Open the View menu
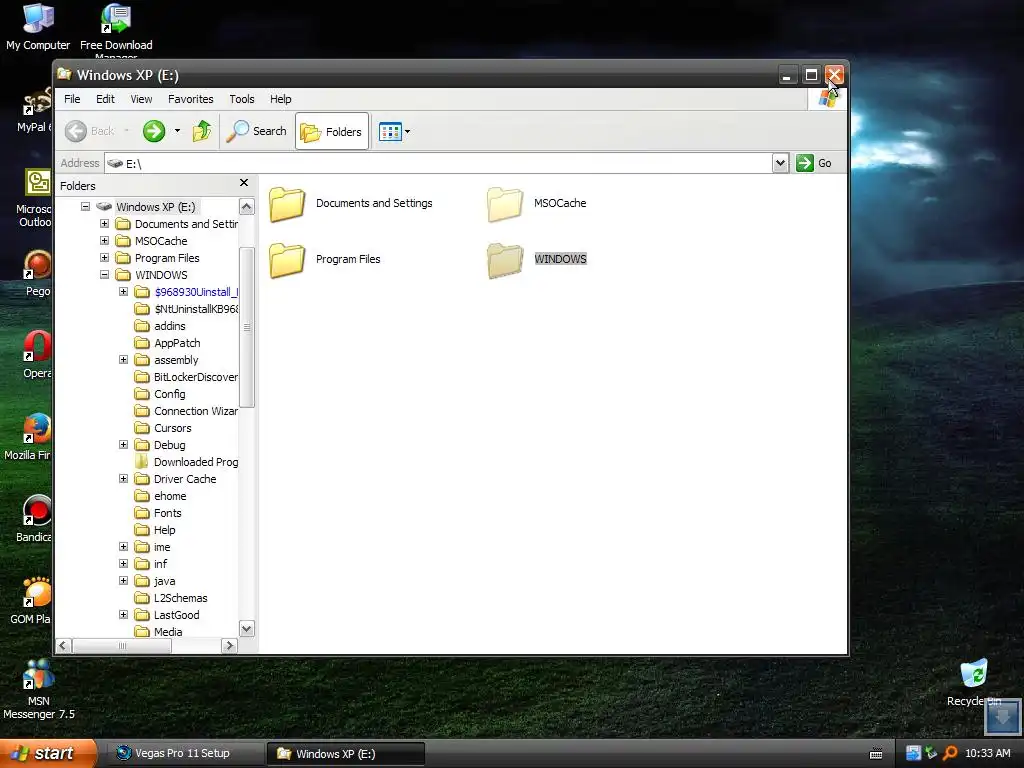The width and height of the screenshot is (1024, 768). click(x=141, y=99)
